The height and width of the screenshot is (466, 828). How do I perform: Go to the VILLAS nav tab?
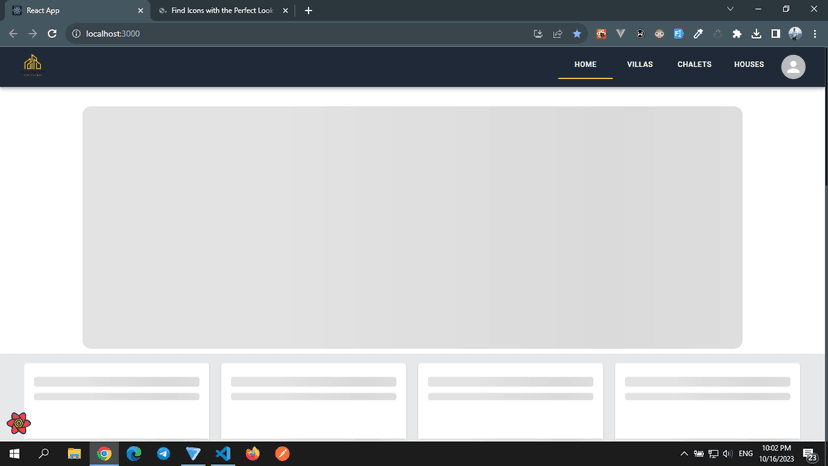pos(639,65)
